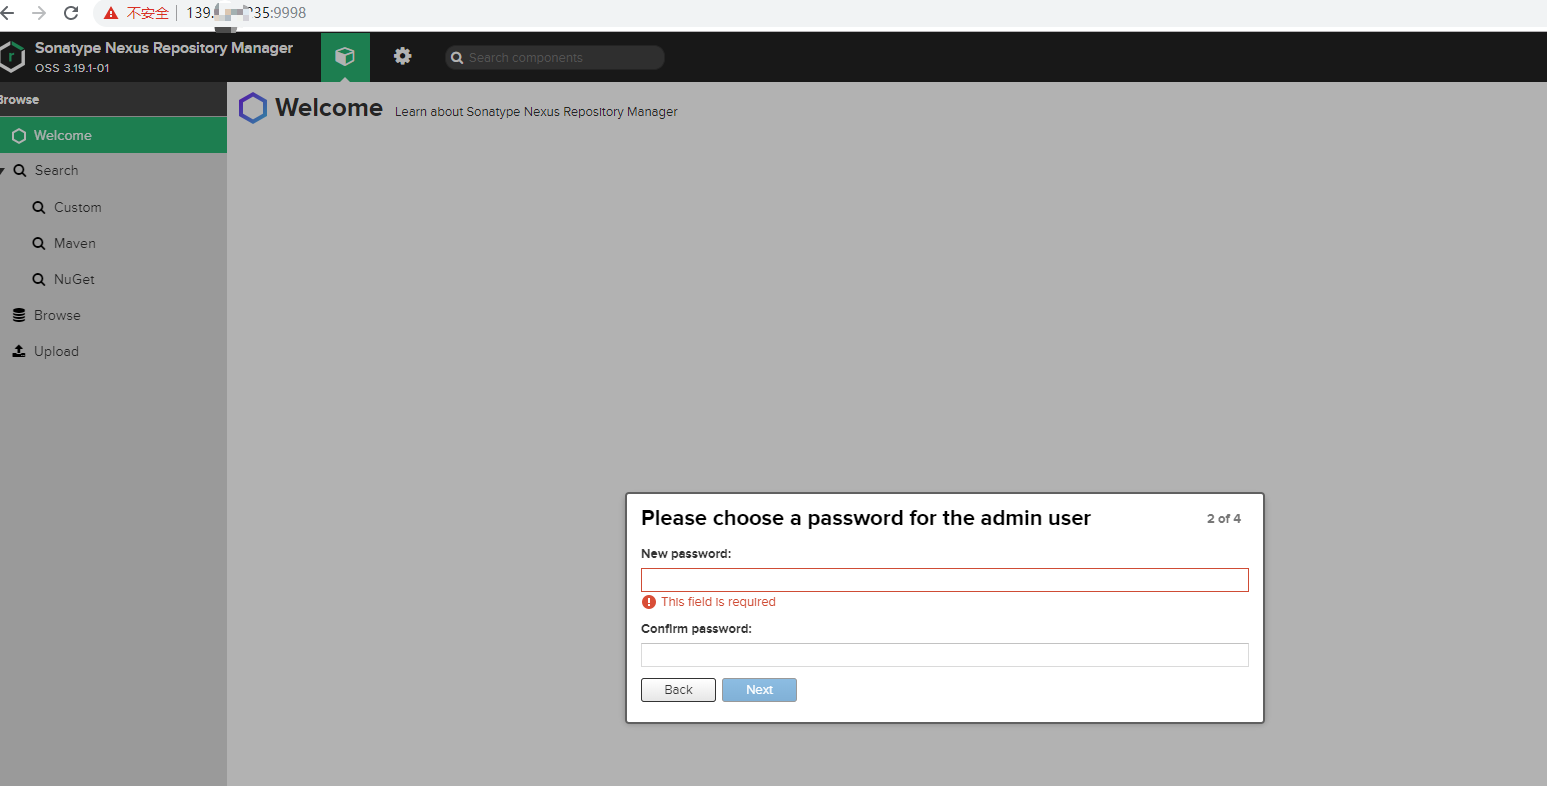Click the 'OSS 3.19.1-01' version text
Image resolution: width=1547 pixels, height=786 pixels.
coord(72,68)
